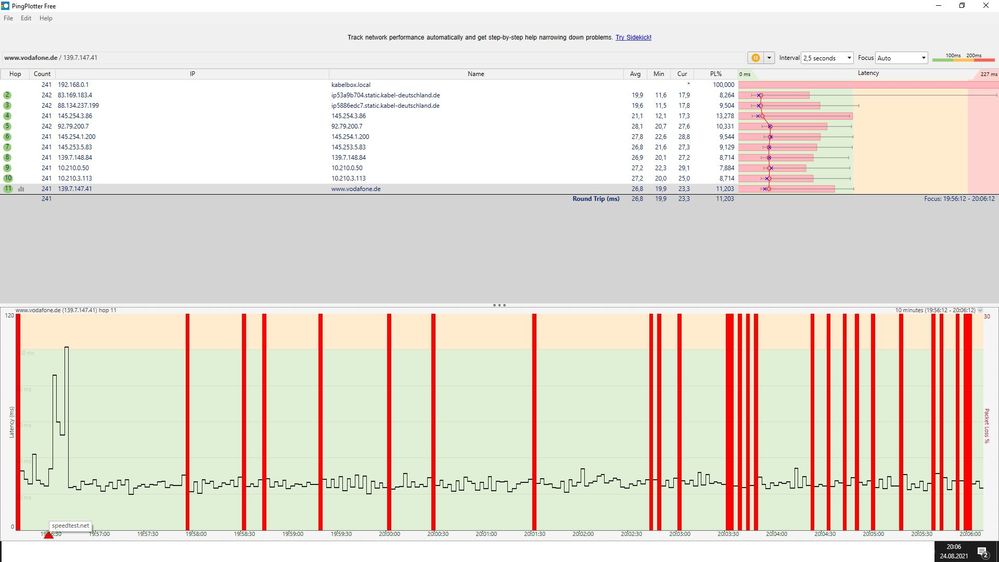
Task: Select the hop 4 green circle icon
Action: click(8, 116)
